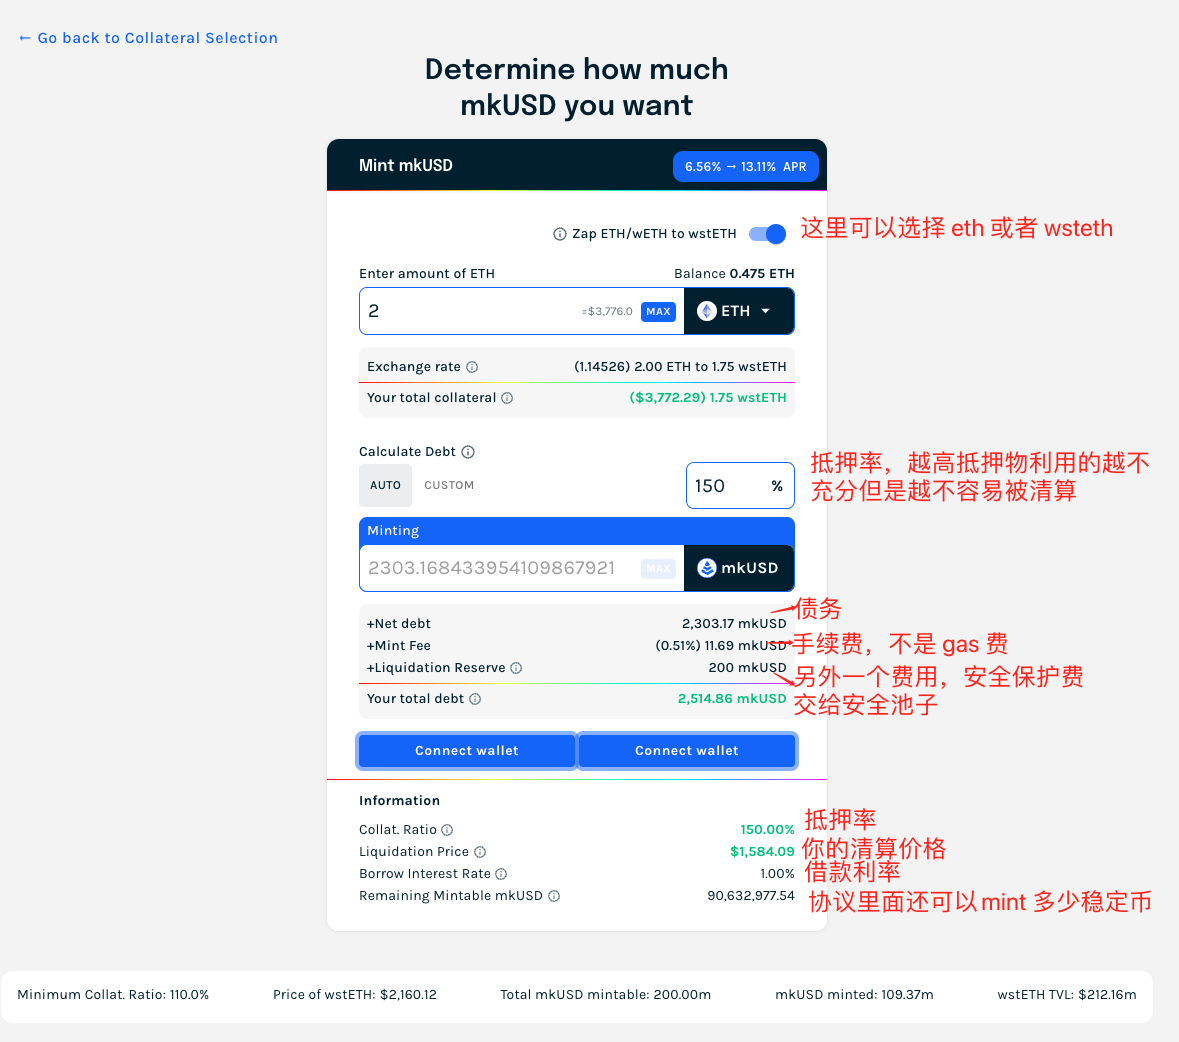Click the 150 % collateral ratio input
This screenshot has width=1179, height=1042.
pos(740,486)
